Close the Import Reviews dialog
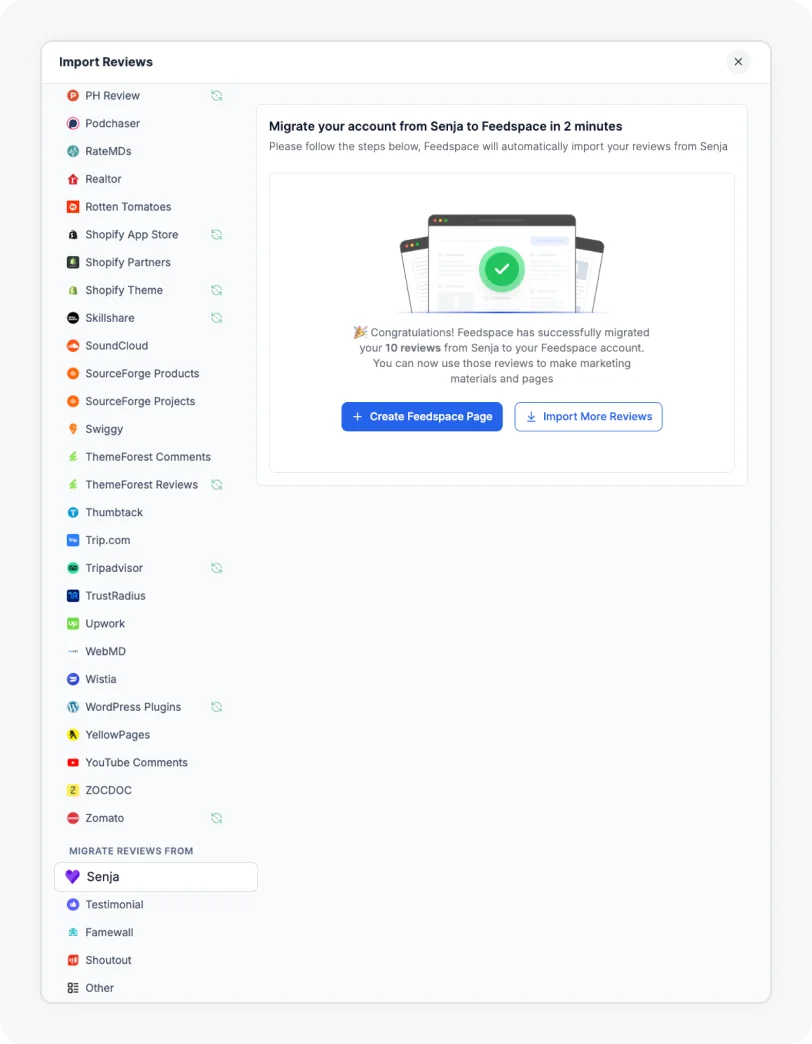 (738, 61)
